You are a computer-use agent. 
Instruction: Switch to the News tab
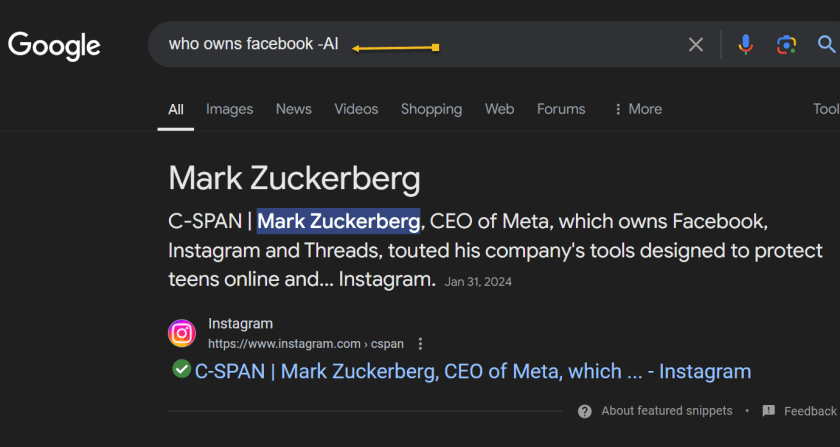point(293,109)
